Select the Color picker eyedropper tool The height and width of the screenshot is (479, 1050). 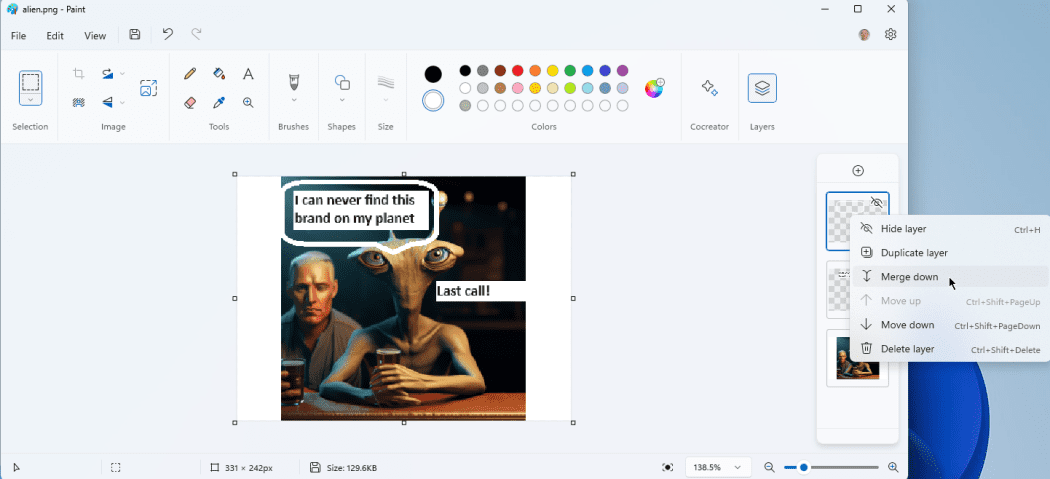point(219,102)
